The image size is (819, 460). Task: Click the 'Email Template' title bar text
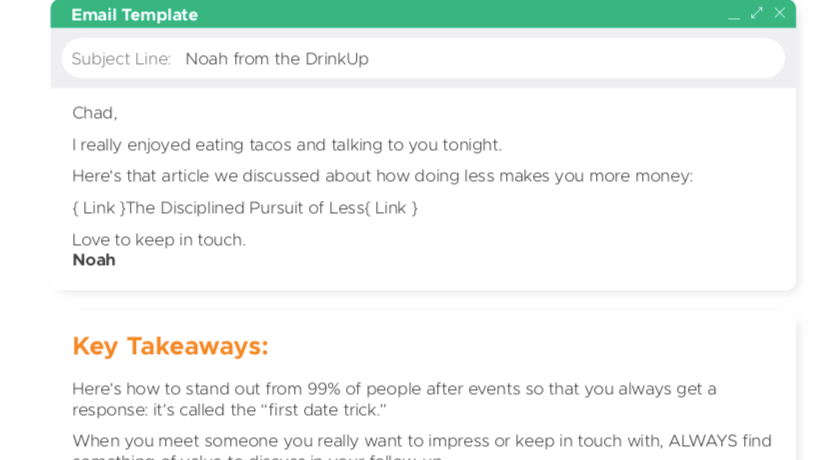135,15
